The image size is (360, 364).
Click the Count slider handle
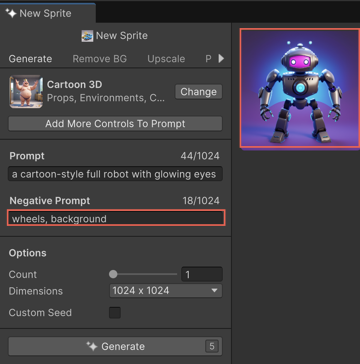(113, 274)
